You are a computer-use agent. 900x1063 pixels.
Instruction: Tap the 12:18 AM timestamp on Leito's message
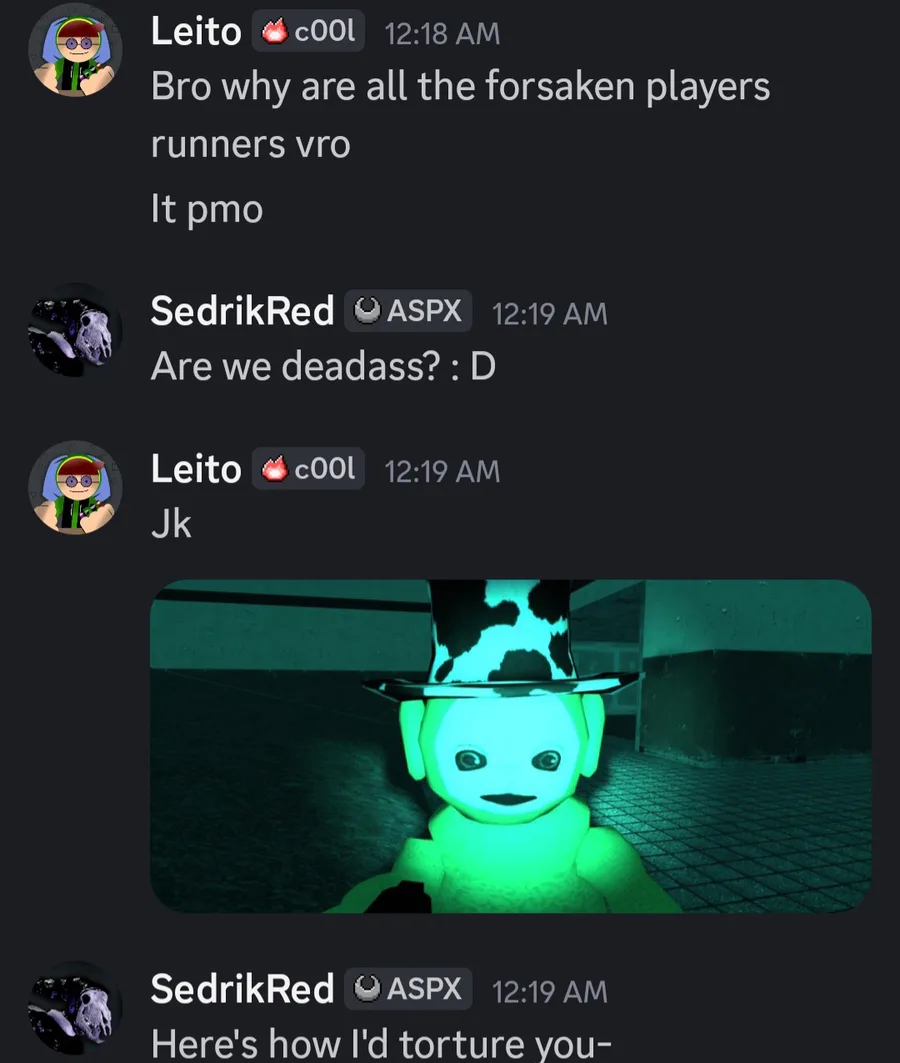443,34
